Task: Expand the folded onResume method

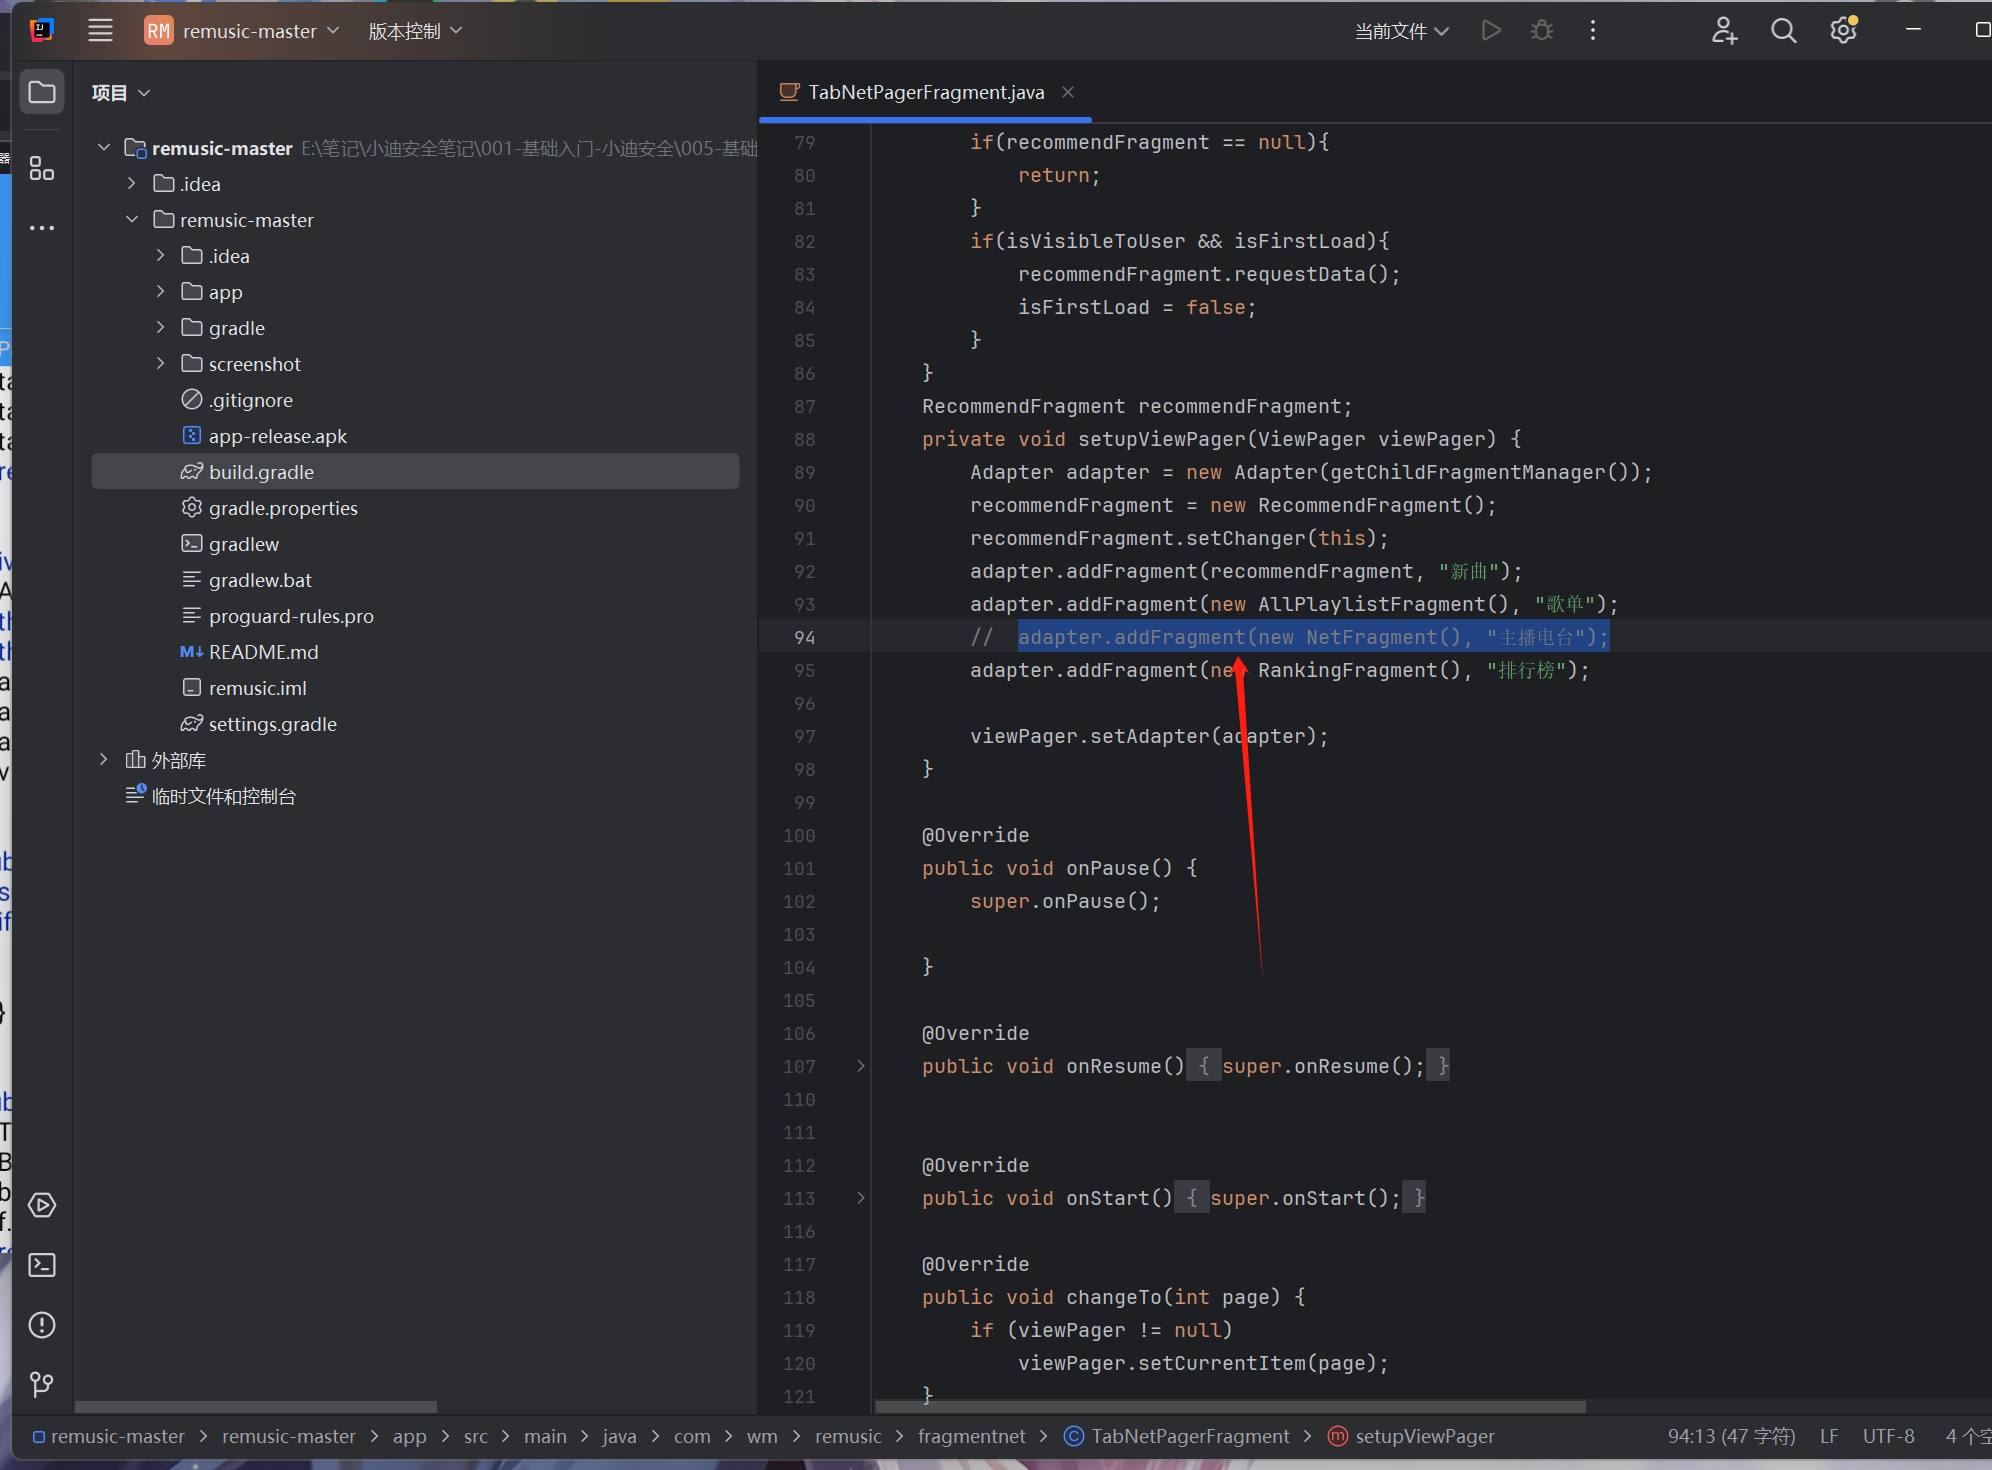Action: click(861, 1066)
